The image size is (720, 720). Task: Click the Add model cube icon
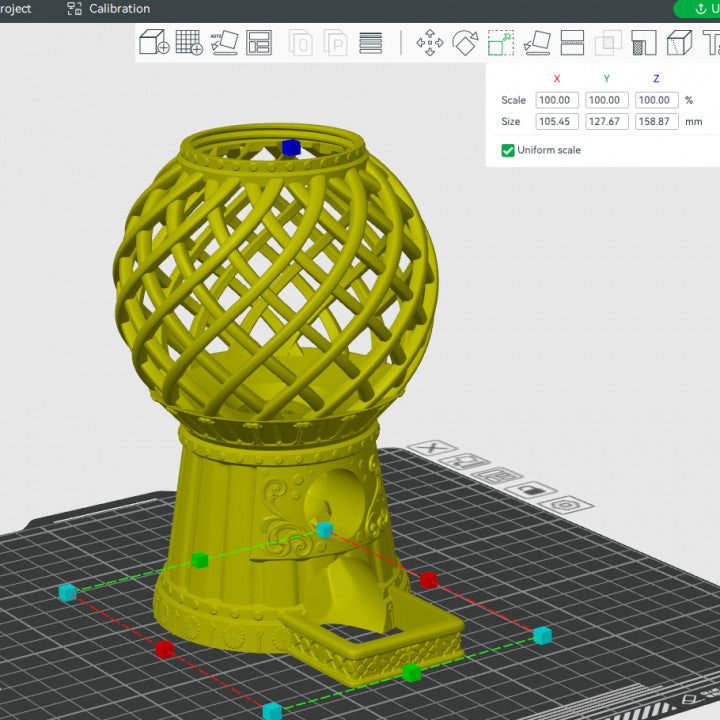[154, 43]
